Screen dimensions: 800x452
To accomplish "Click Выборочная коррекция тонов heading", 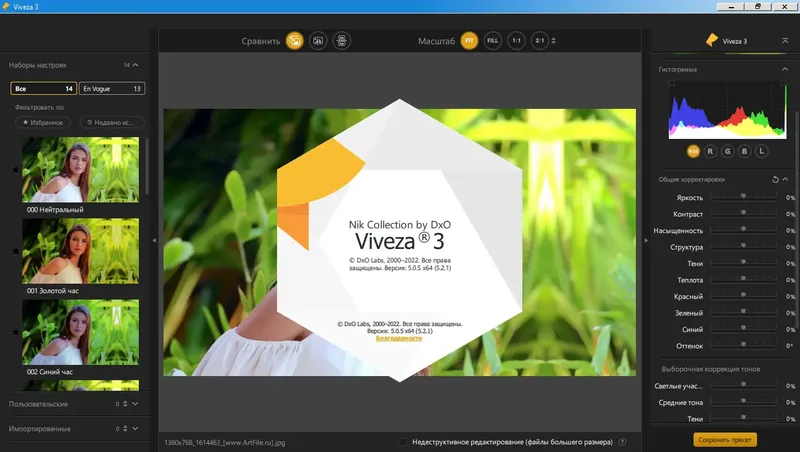I will tap(711, 369).
